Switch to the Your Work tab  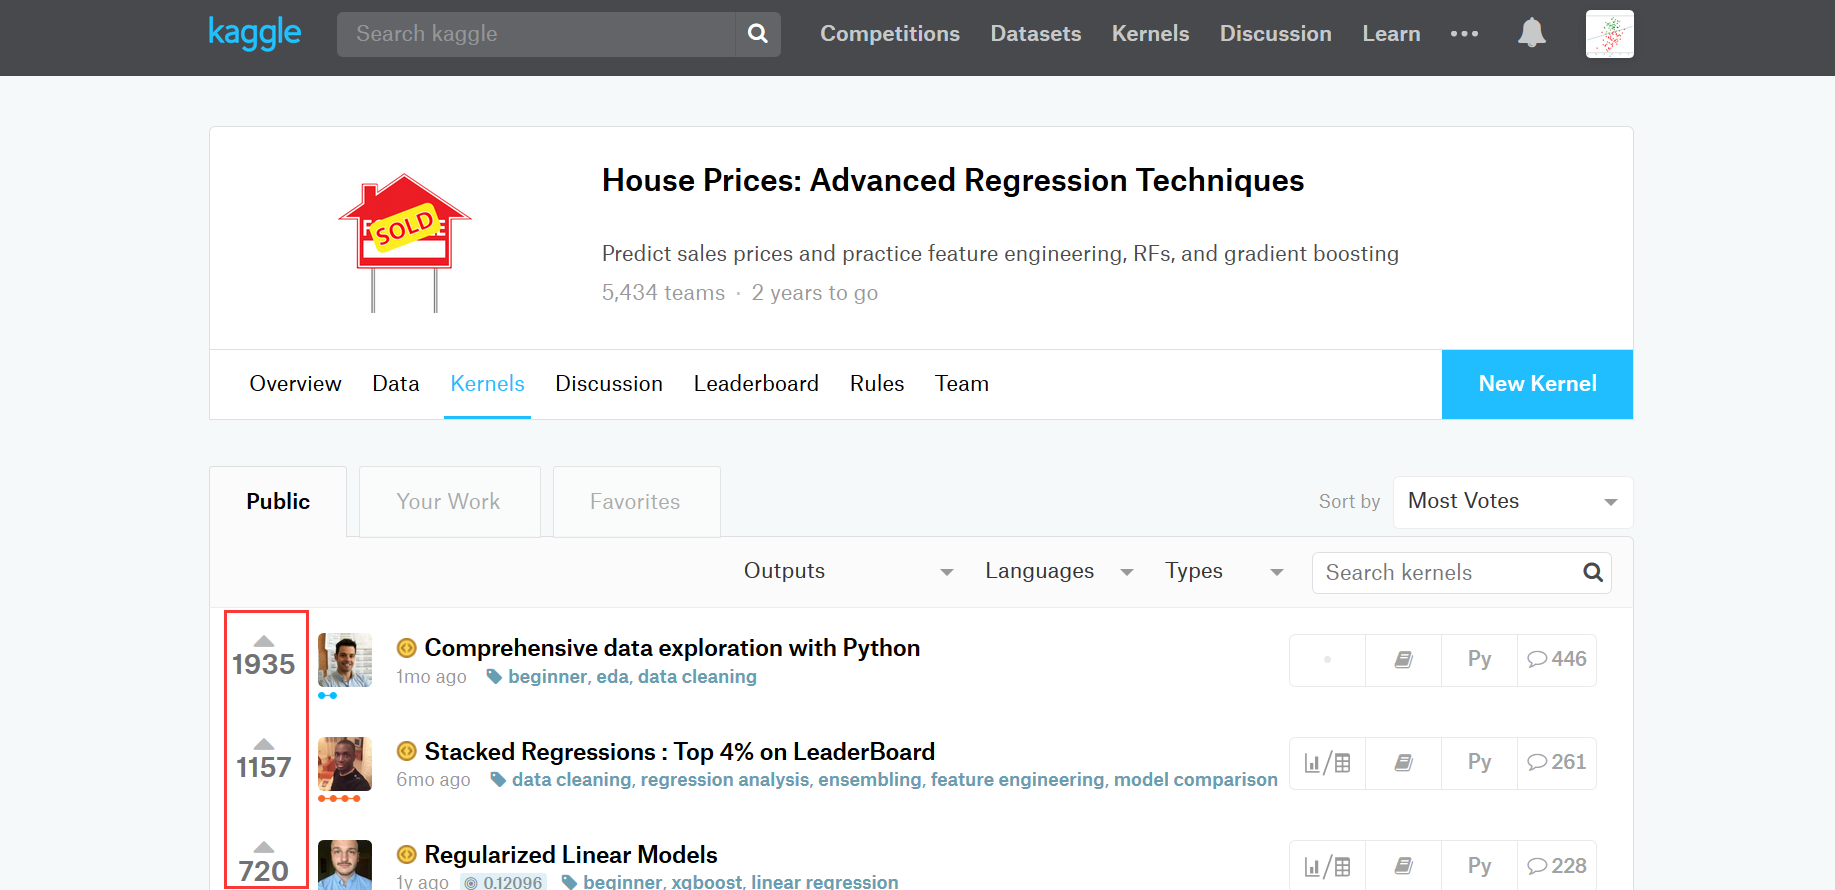(449, 501)
